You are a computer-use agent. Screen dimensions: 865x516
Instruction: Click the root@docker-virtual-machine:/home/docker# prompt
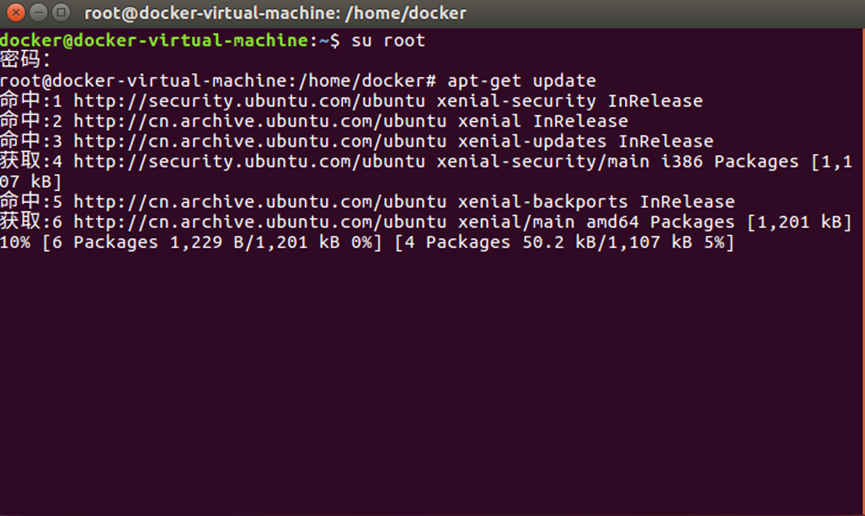[x=218, y=81]
